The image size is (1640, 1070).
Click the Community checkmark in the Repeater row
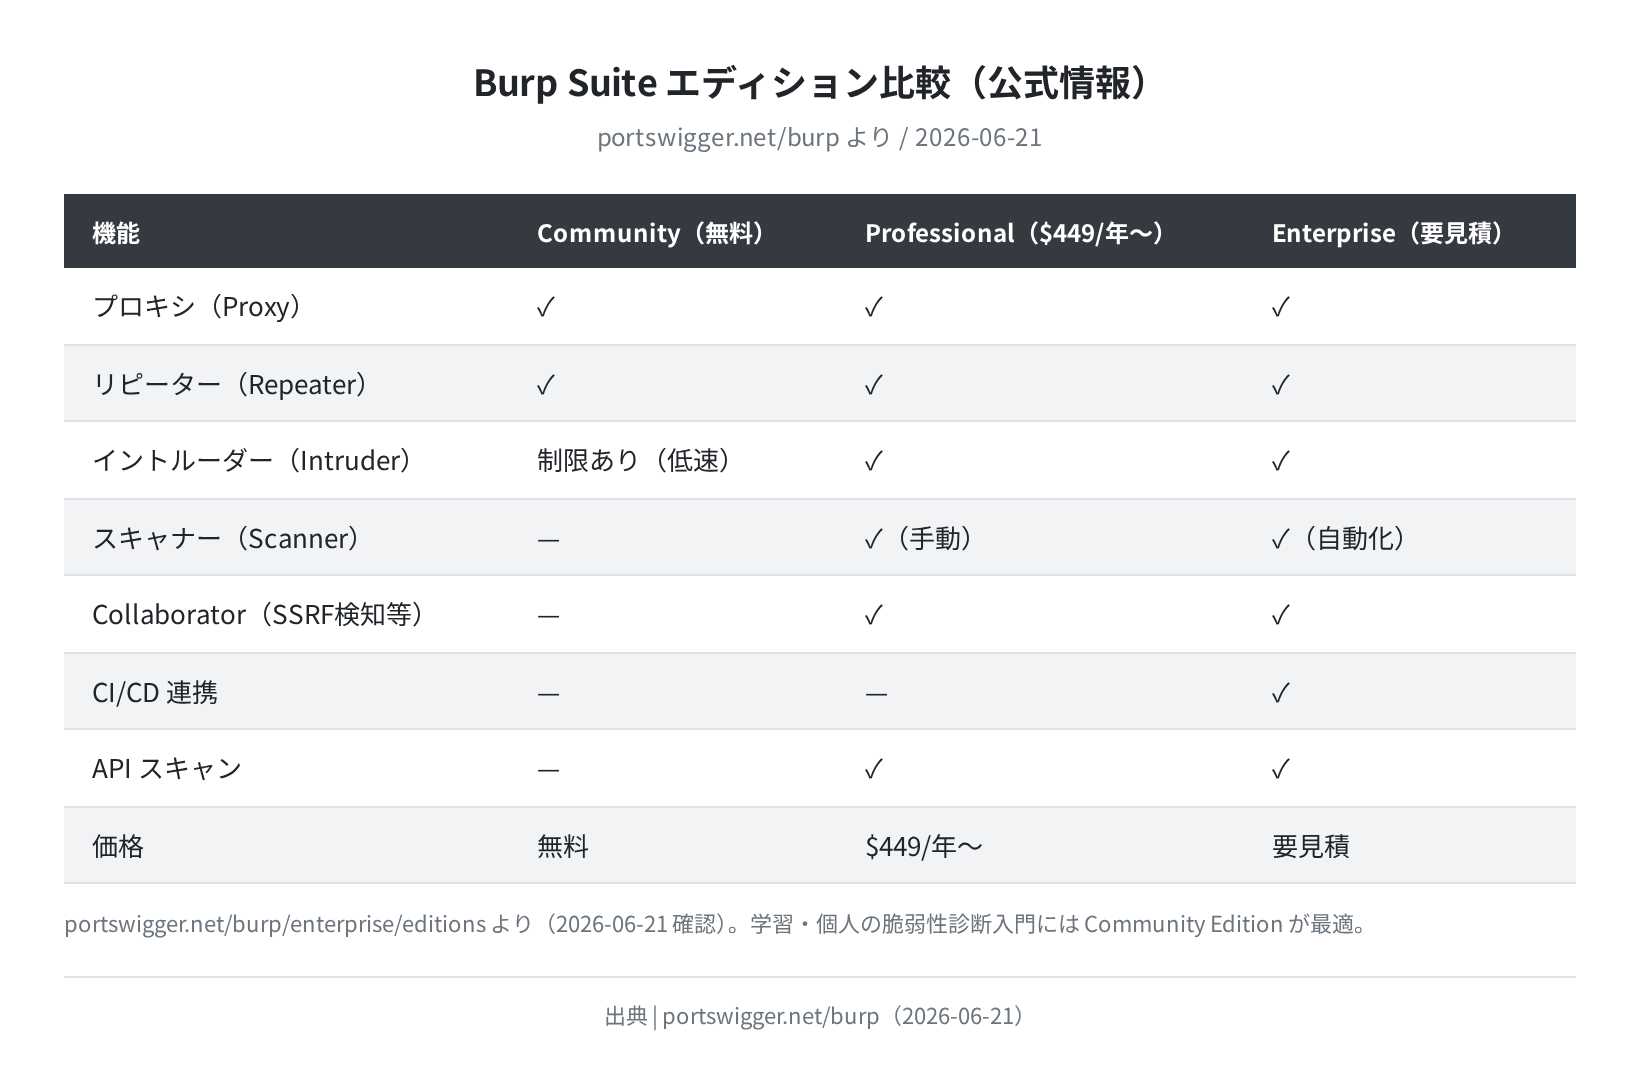545,385
